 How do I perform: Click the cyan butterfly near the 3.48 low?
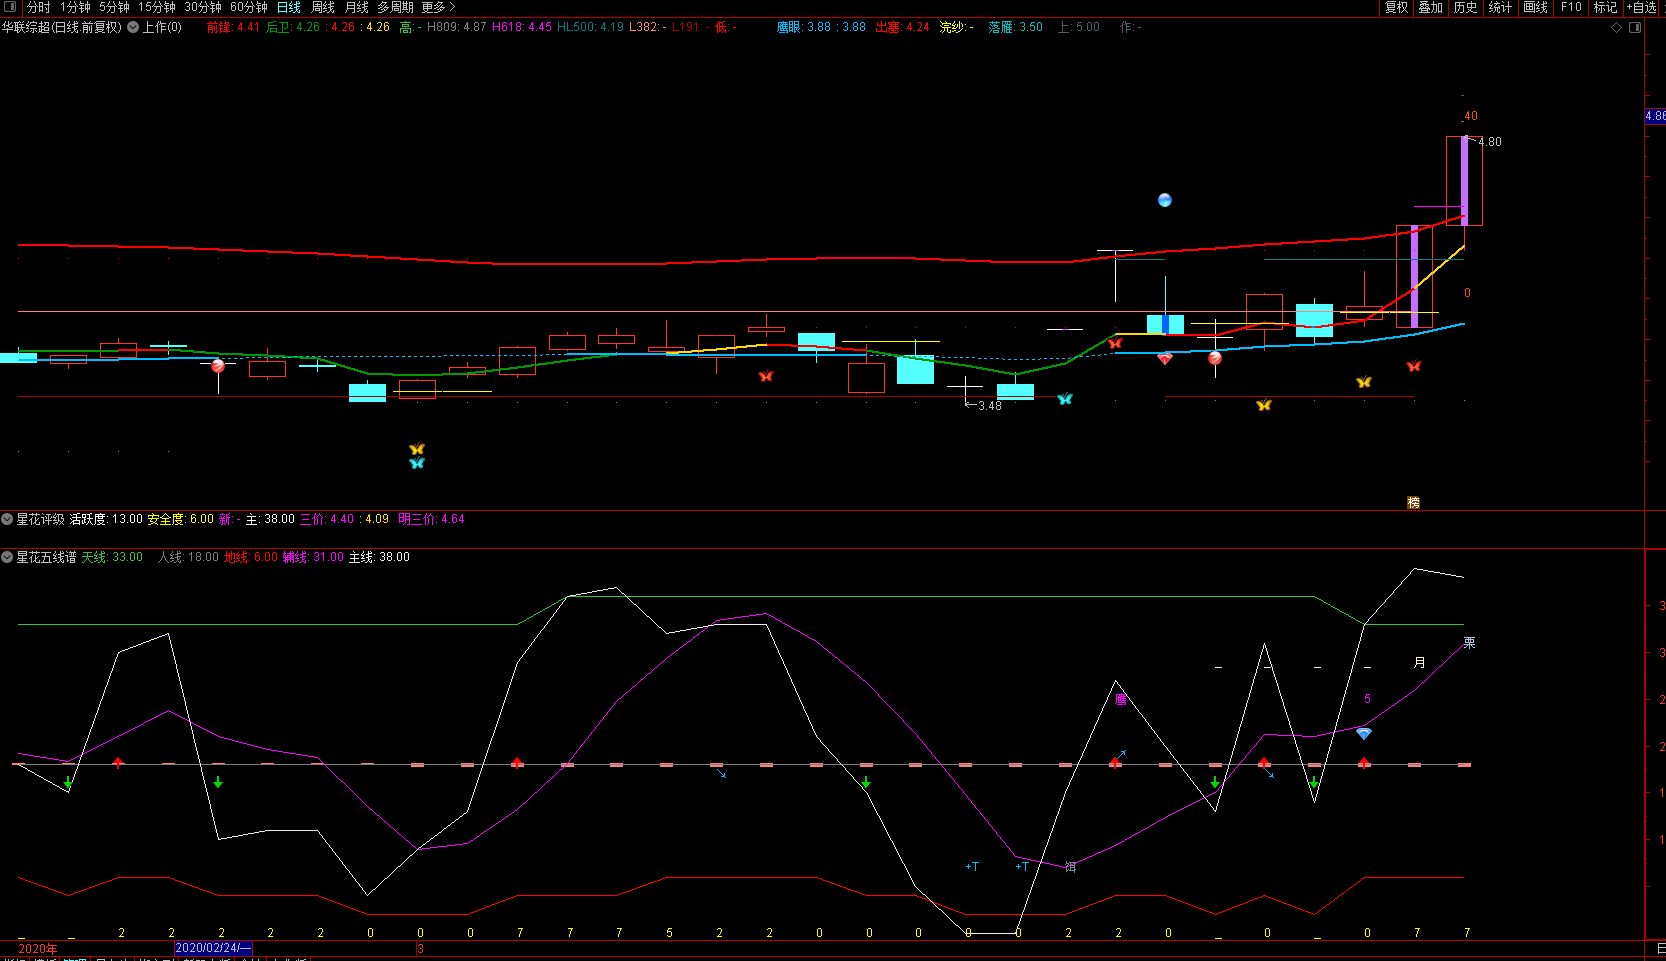[x=1065, y=398]
